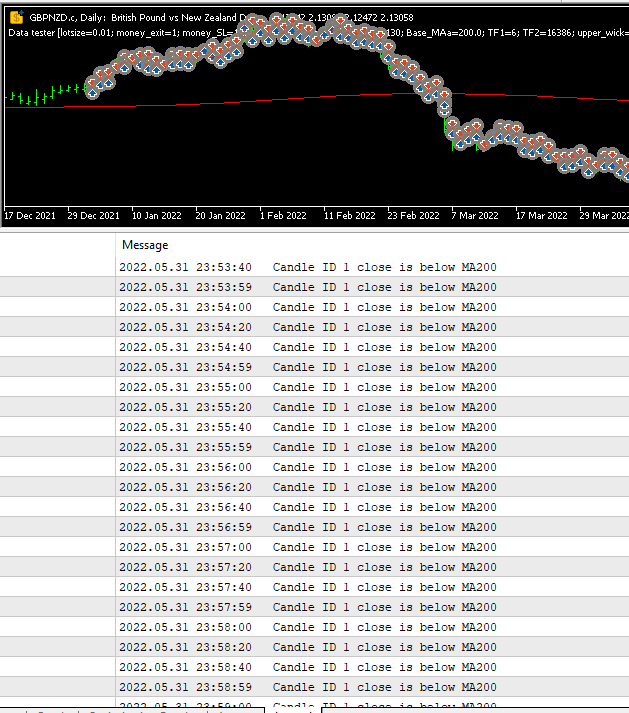
Task: Select the log row timestamped 23:55:20
Action: [314, 407]
